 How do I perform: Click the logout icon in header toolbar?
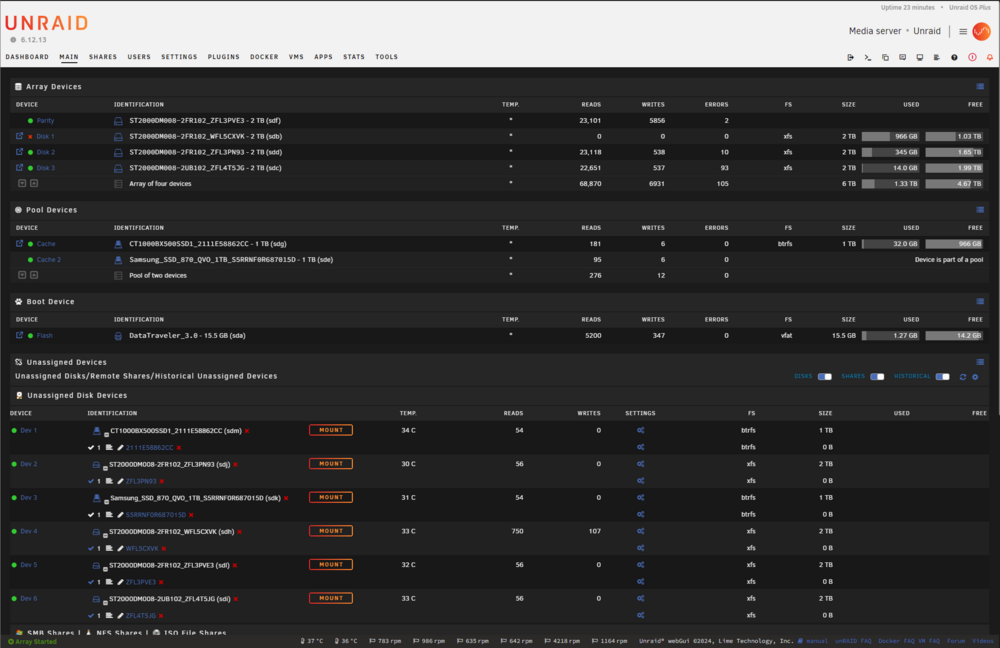point(850,57)
